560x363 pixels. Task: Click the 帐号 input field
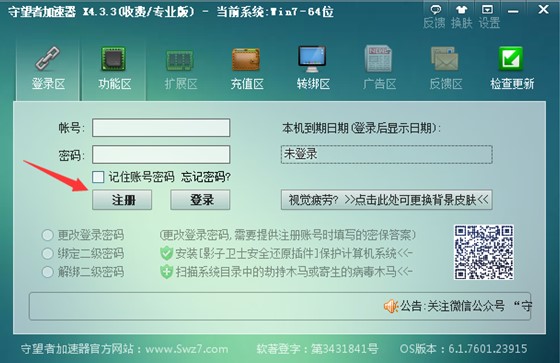point(161,128)
